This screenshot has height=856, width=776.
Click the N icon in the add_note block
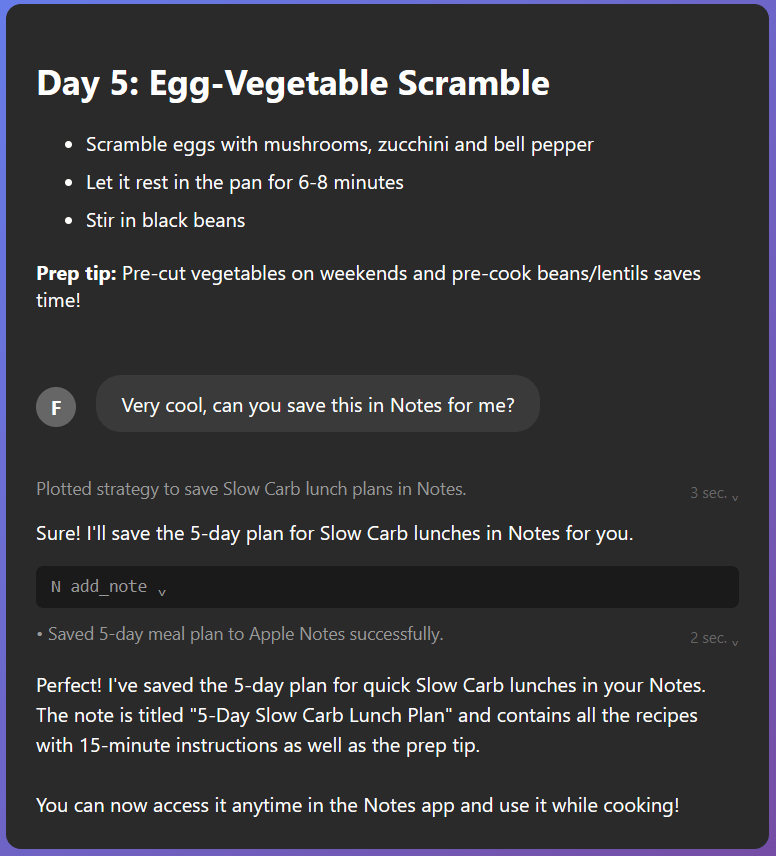56,587
